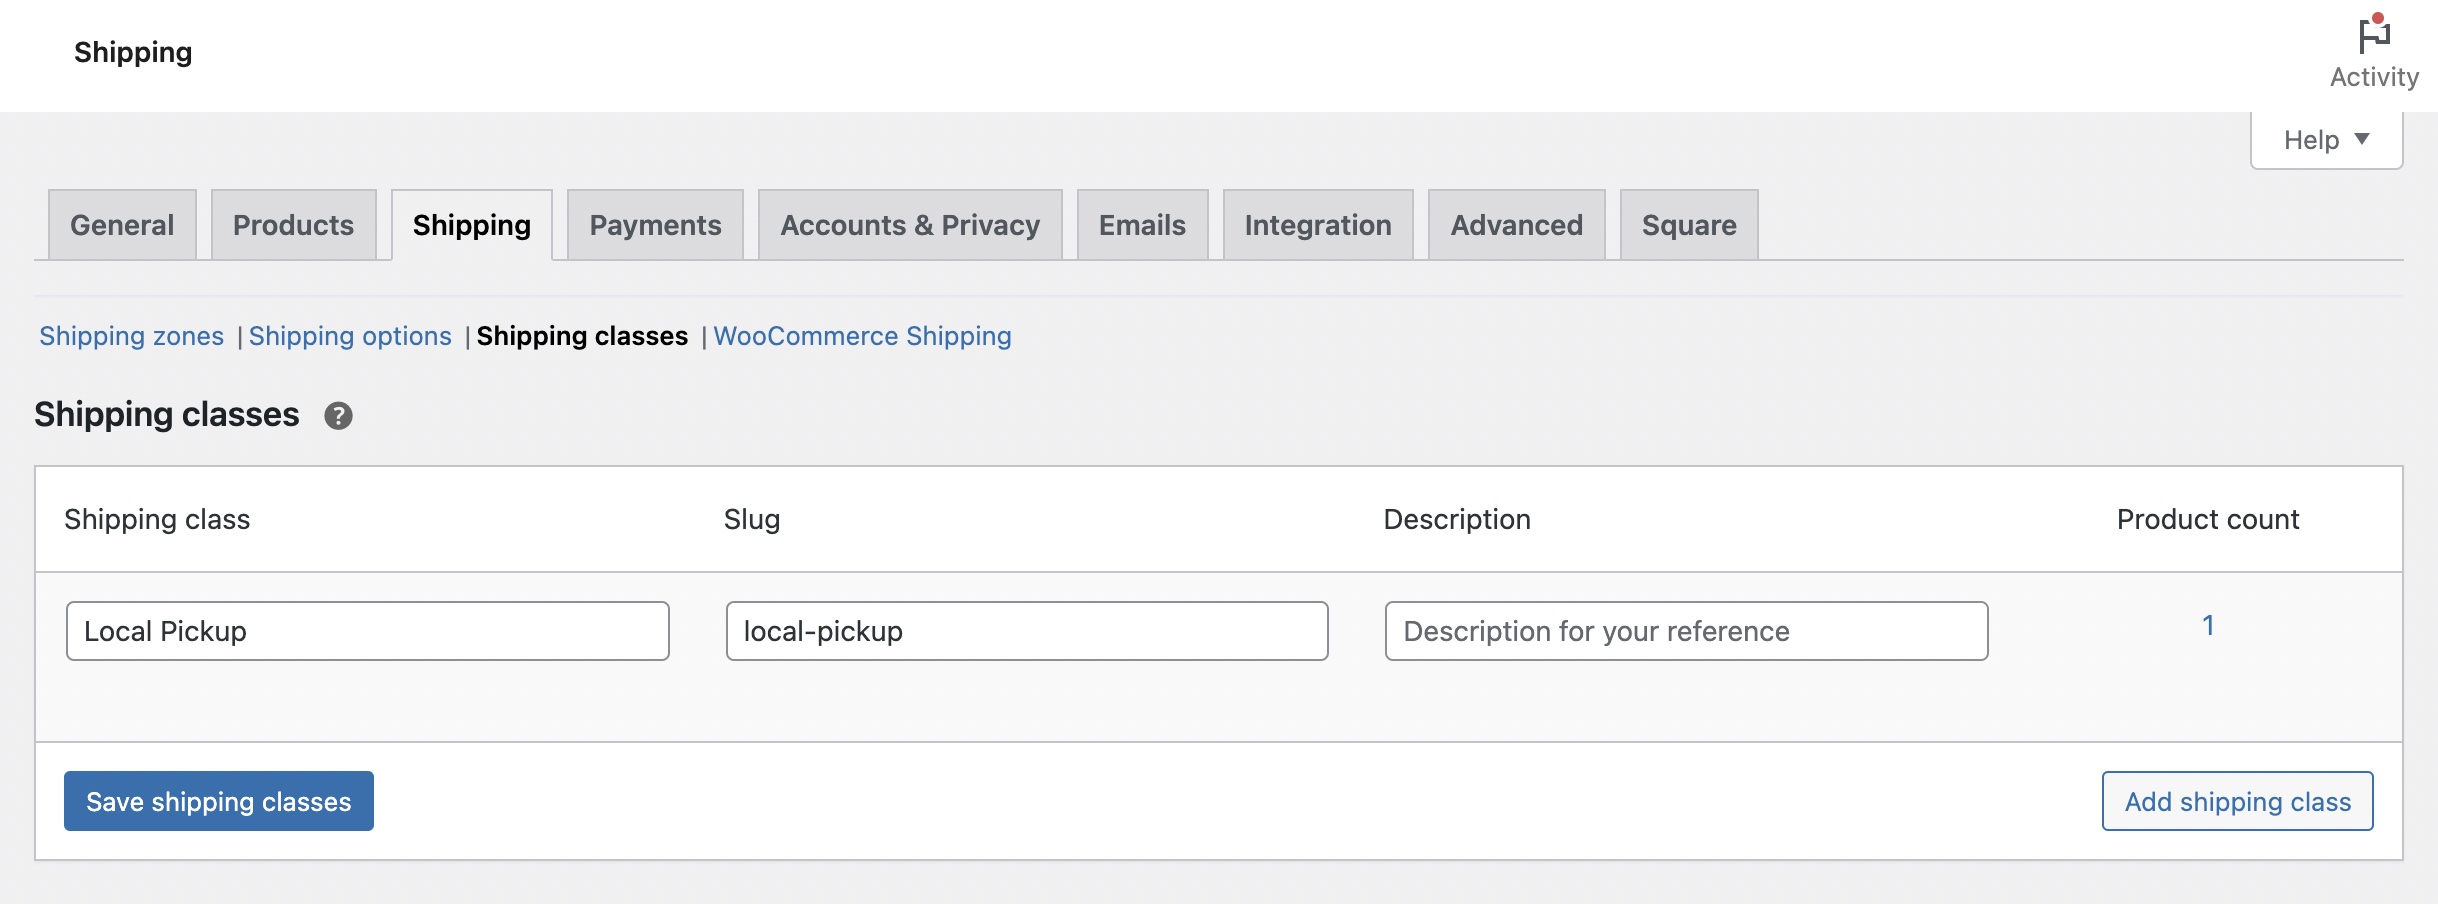
Task: Focus the Local Pickup class name field
Action: point(368,631)
